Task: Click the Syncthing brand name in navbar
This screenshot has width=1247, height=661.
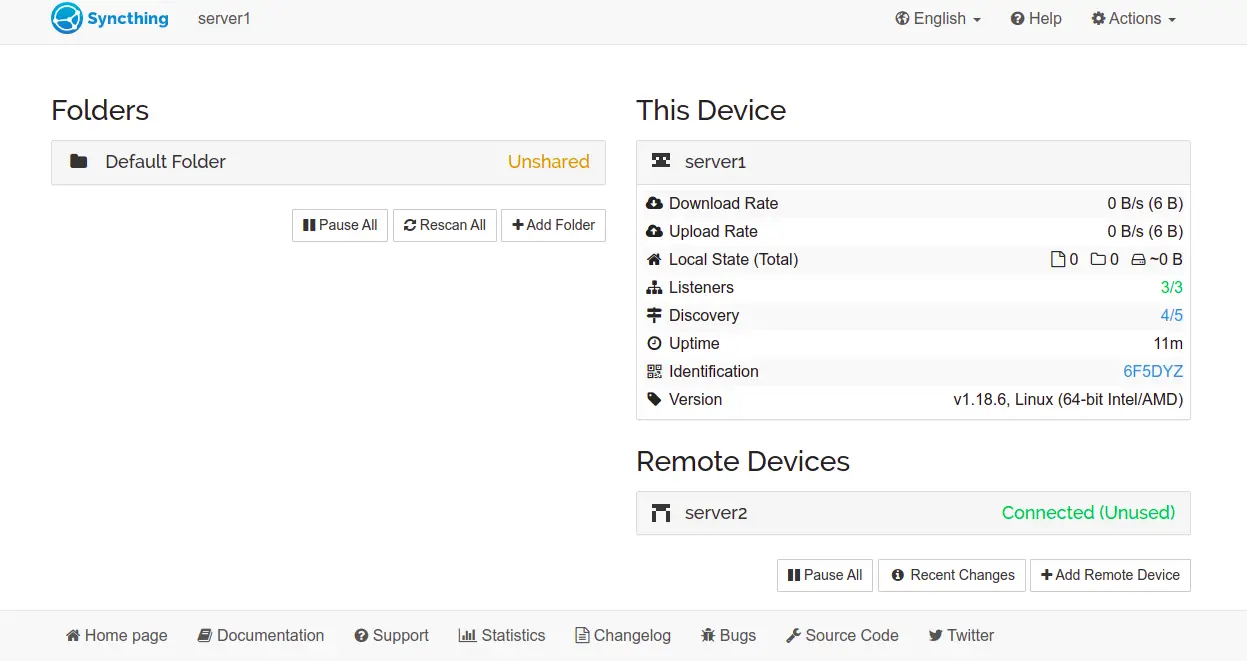Action: click(x=128, y=18)
